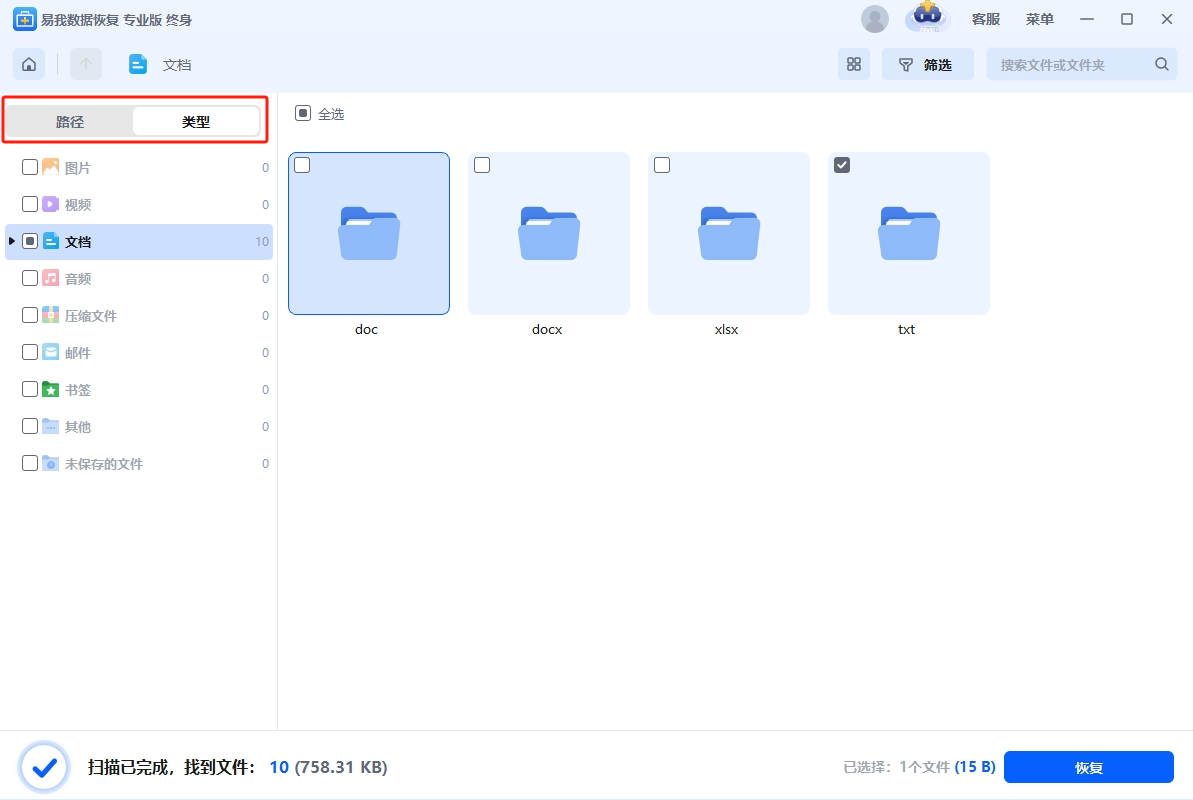Open the doc folder thumbnail
This screenshot has height=800, width=1193.
368,233
